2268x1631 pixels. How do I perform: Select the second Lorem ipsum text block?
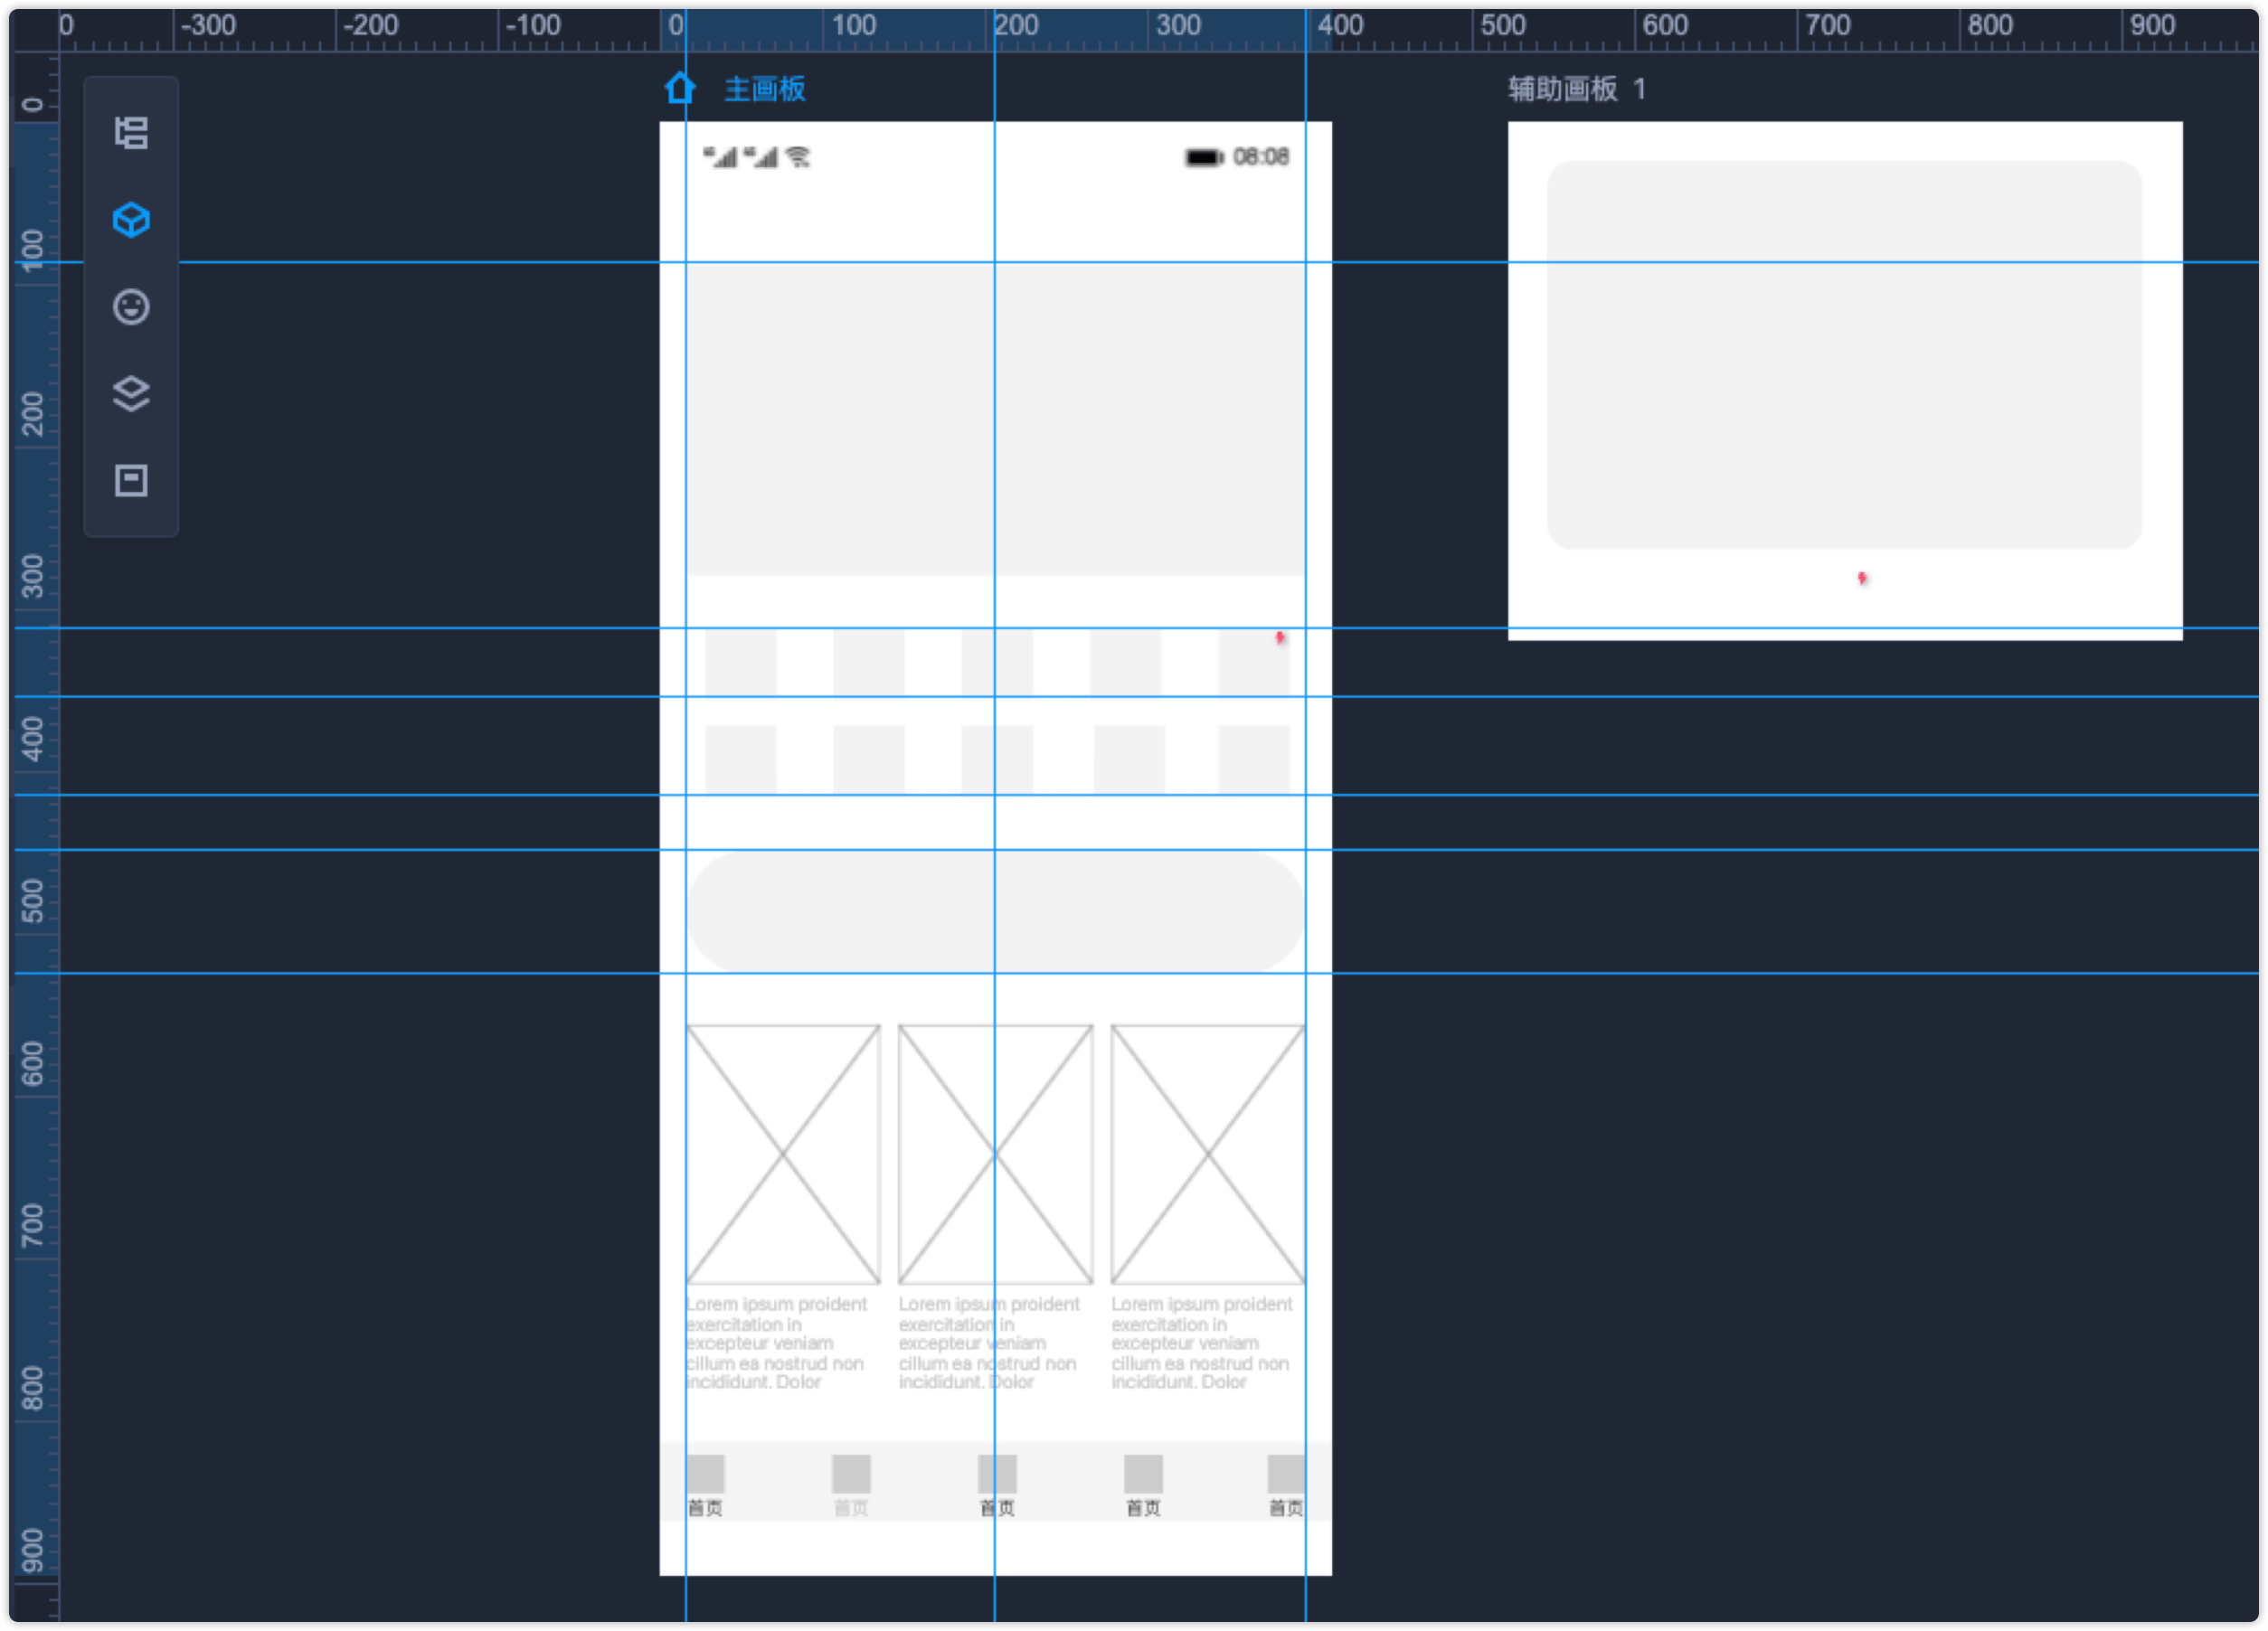pos(989,1343)
